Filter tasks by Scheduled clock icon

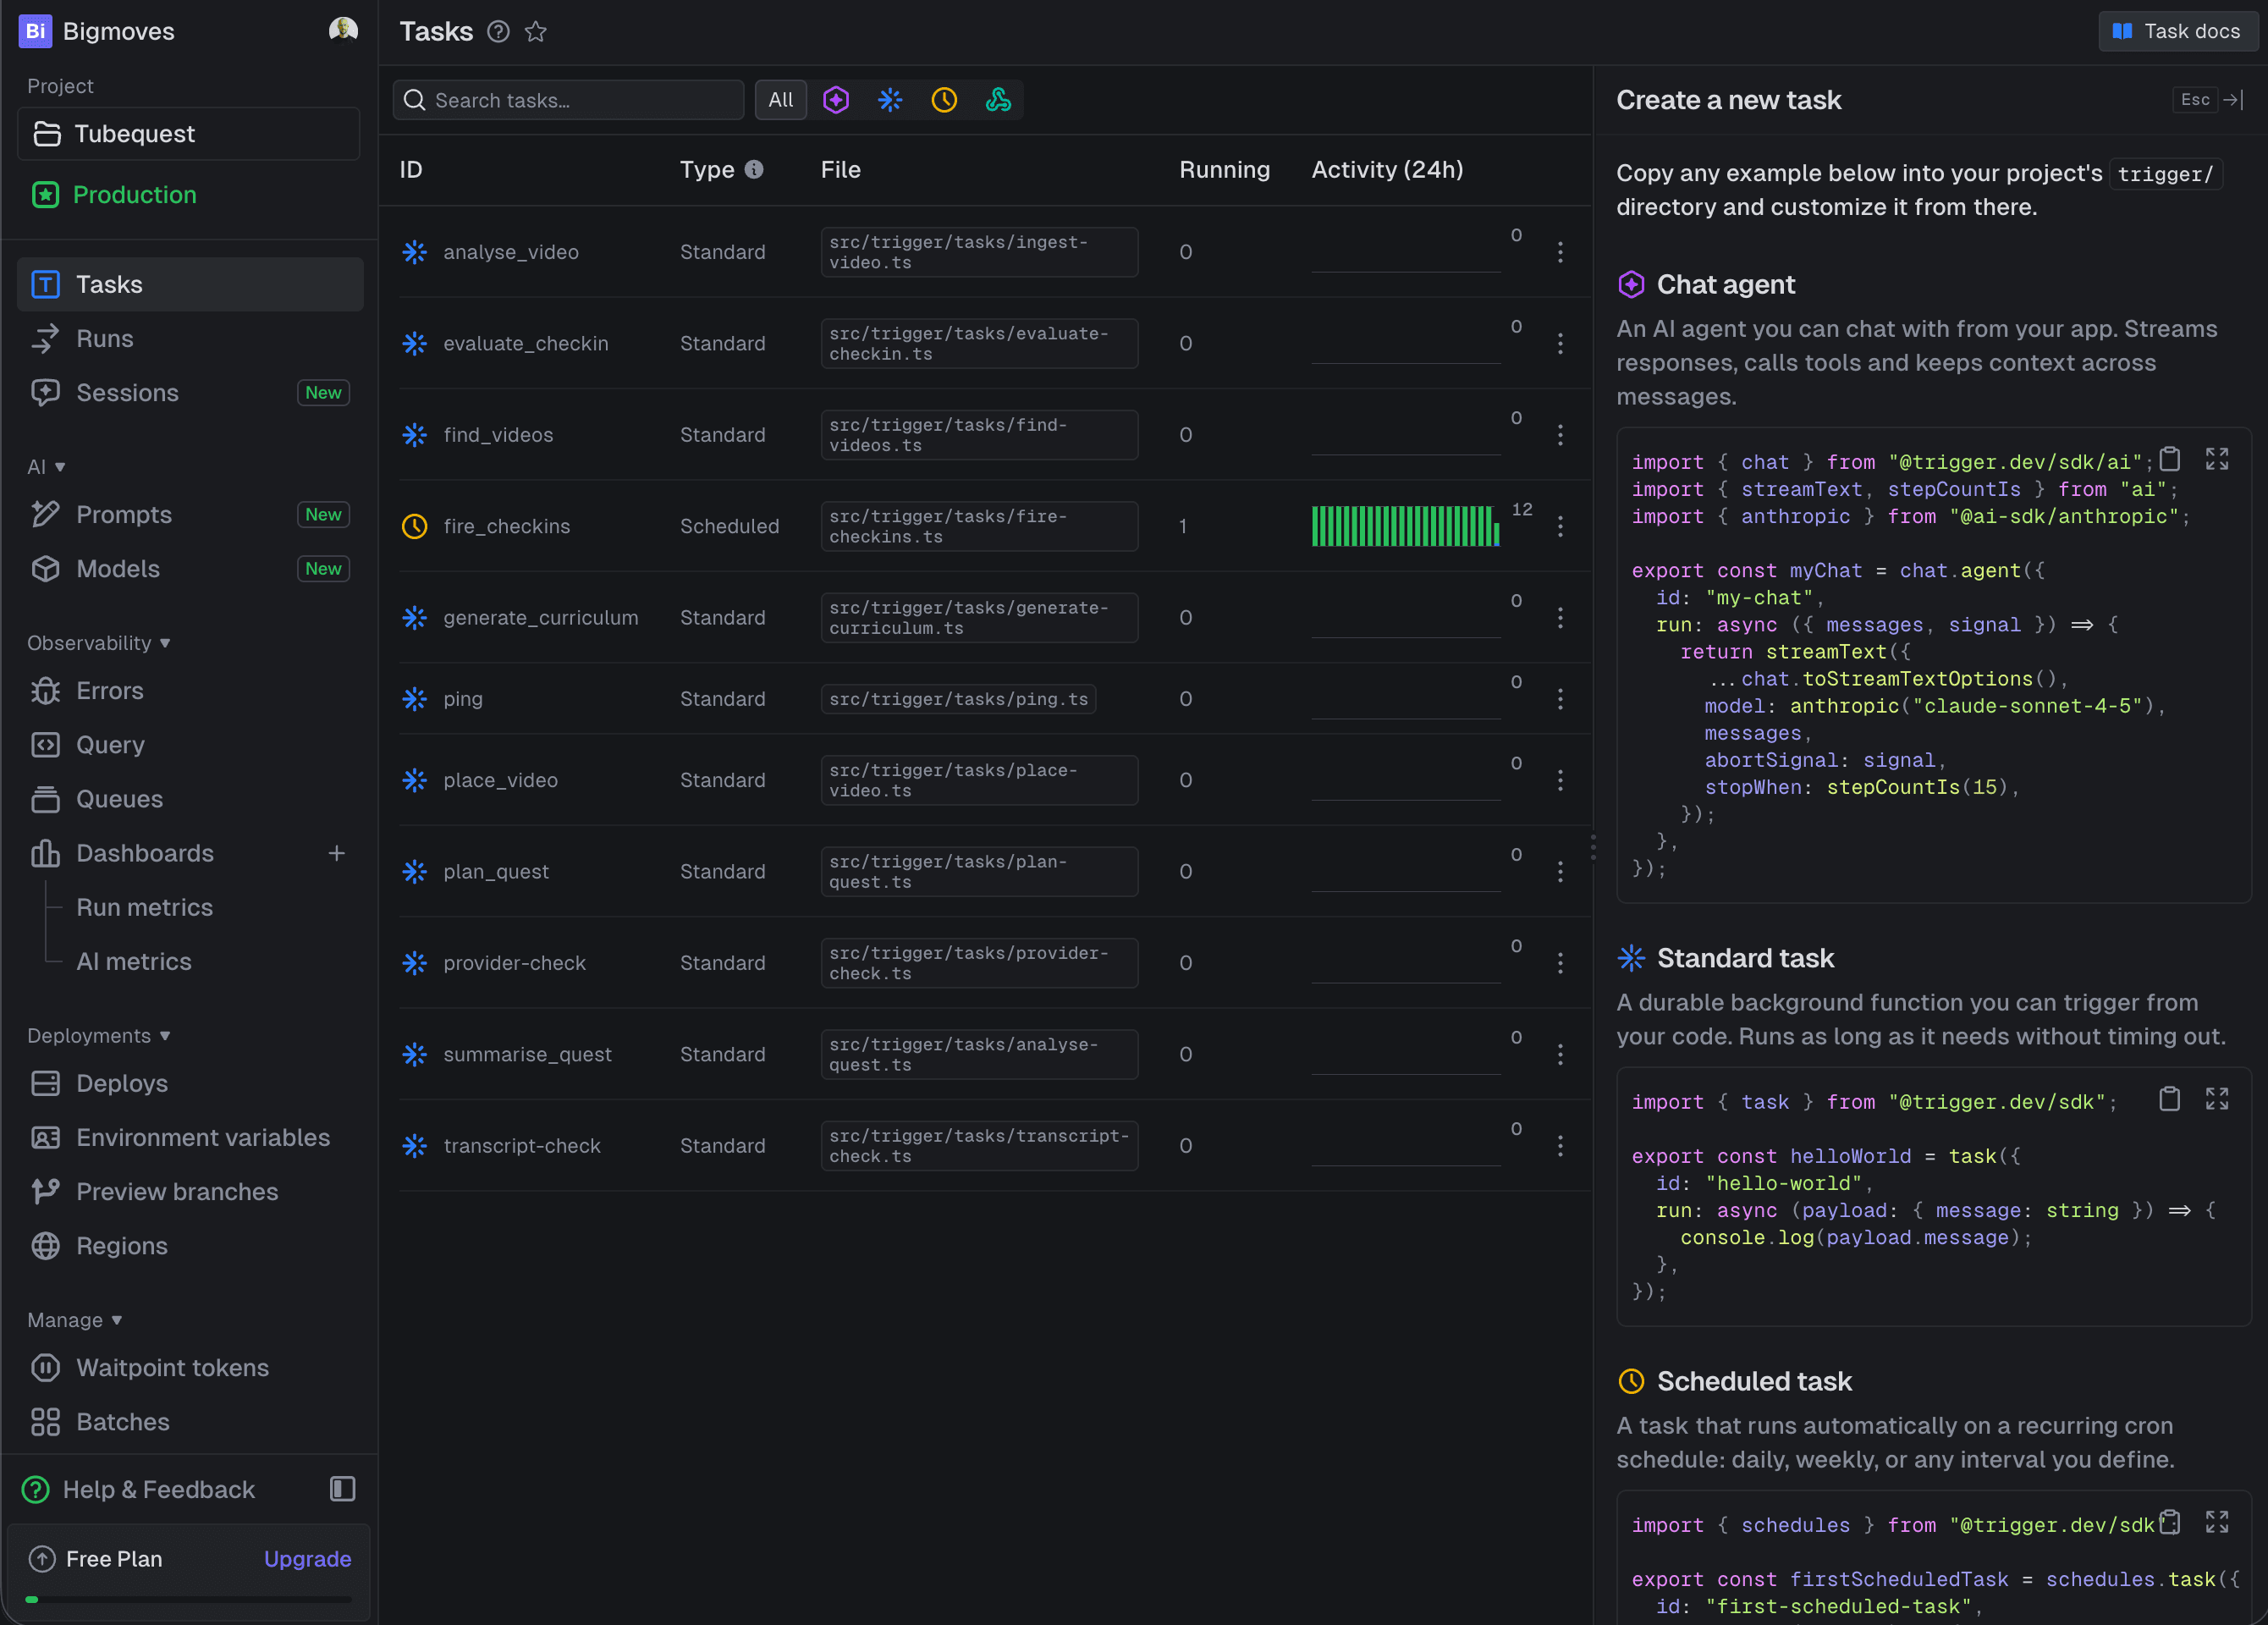944,100
